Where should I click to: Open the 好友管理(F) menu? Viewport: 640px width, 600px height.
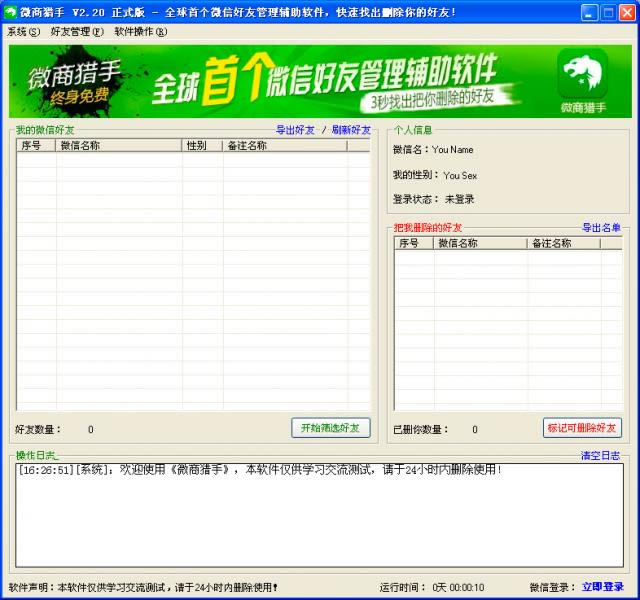coord(77,32)
